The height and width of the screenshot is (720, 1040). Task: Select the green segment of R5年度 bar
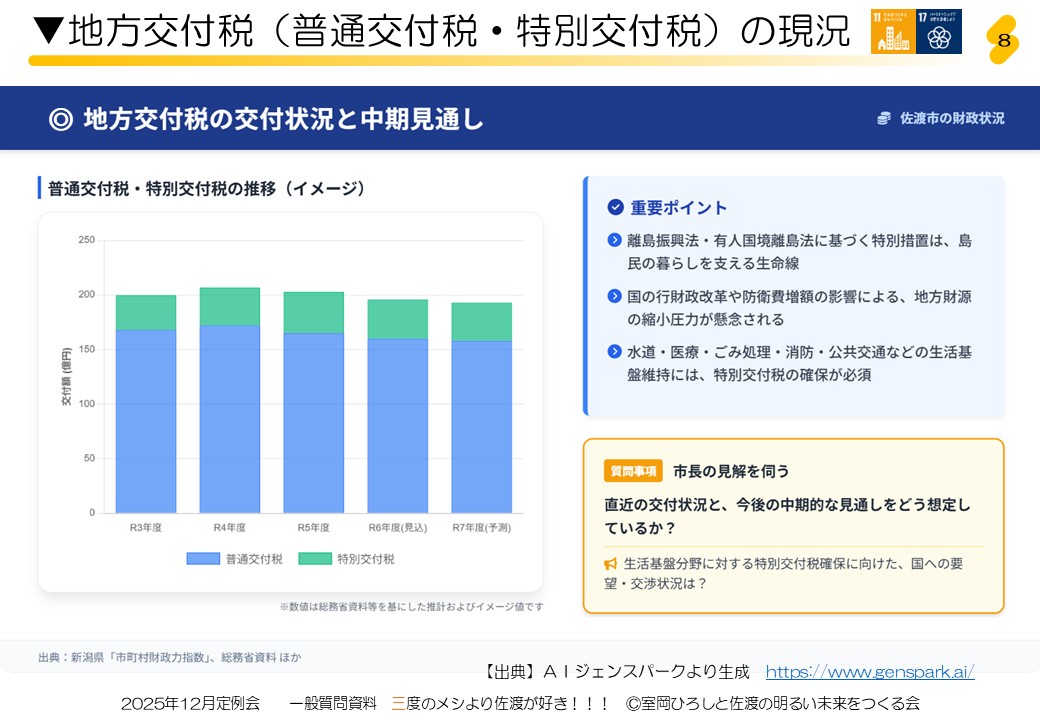click(x=313, y=312)
